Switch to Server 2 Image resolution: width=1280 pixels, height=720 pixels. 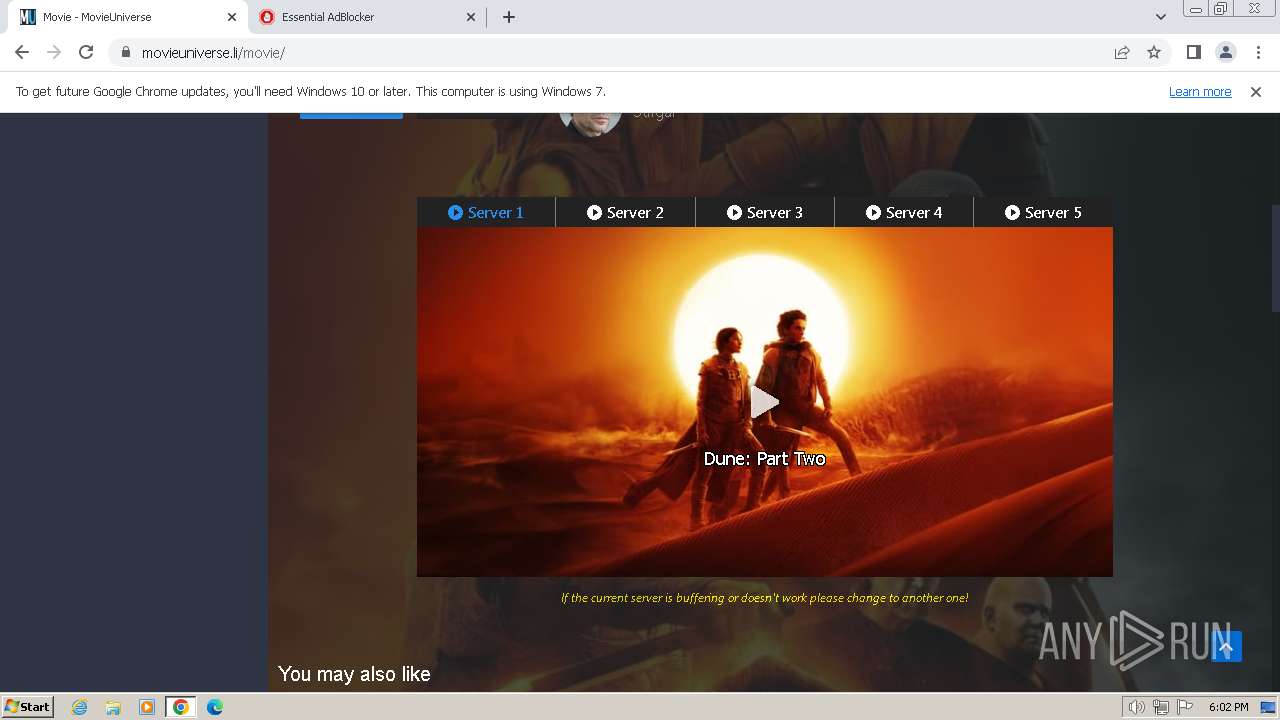point(625,212)
